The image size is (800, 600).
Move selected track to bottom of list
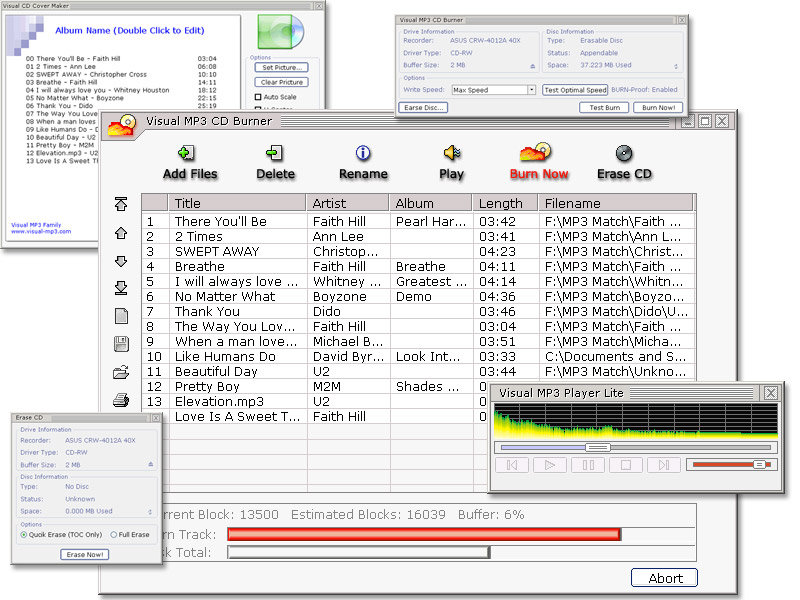pyautogui.click(x=121, y=288)
